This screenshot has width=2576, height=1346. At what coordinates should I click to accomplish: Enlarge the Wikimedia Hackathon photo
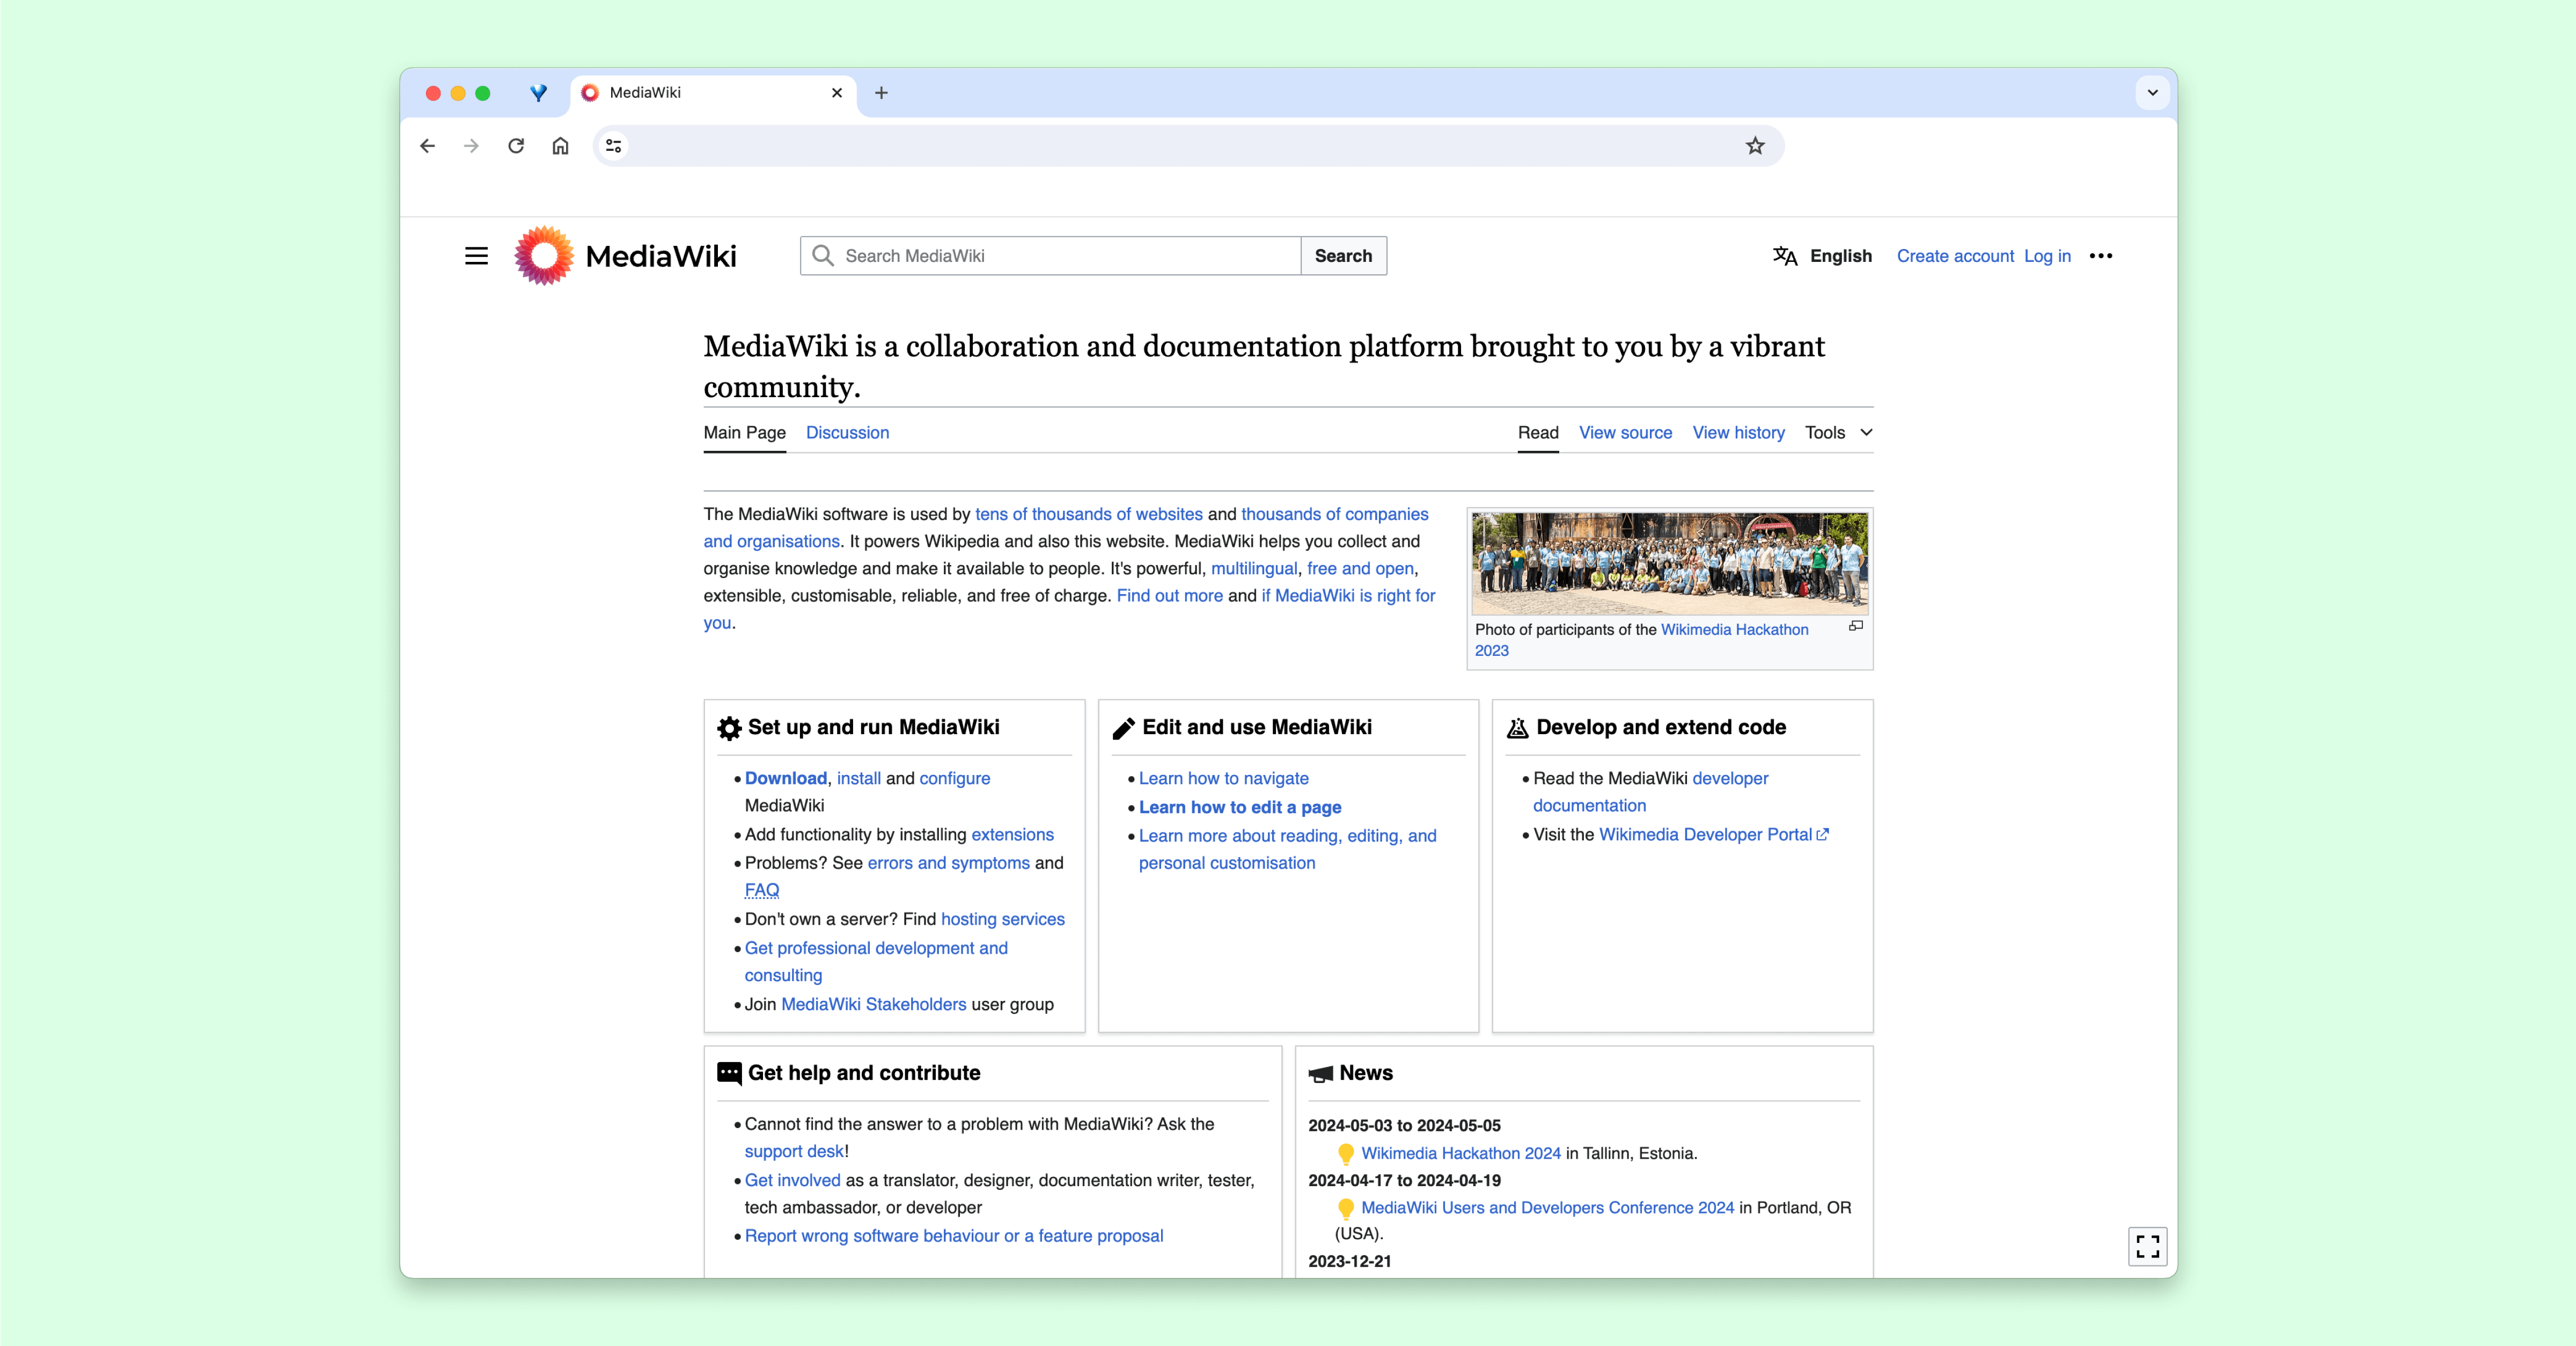[1856, 627]
